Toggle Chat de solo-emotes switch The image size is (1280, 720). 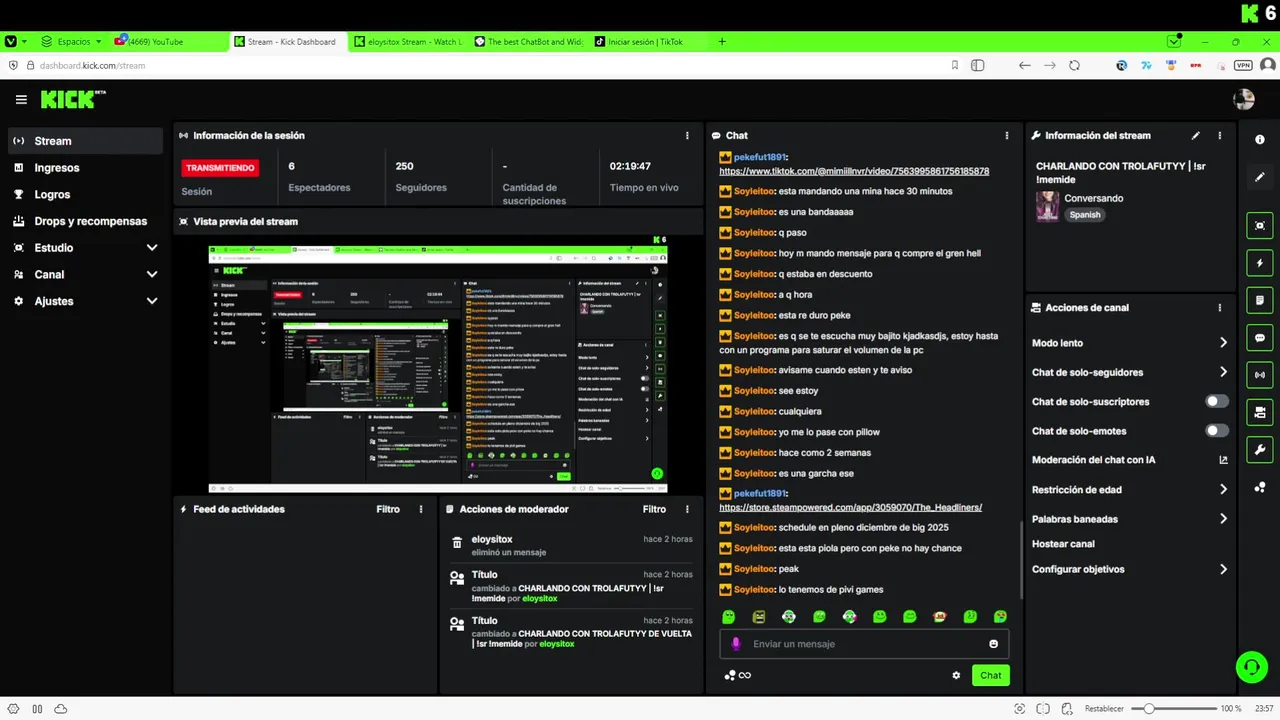tap(1217, 431)
